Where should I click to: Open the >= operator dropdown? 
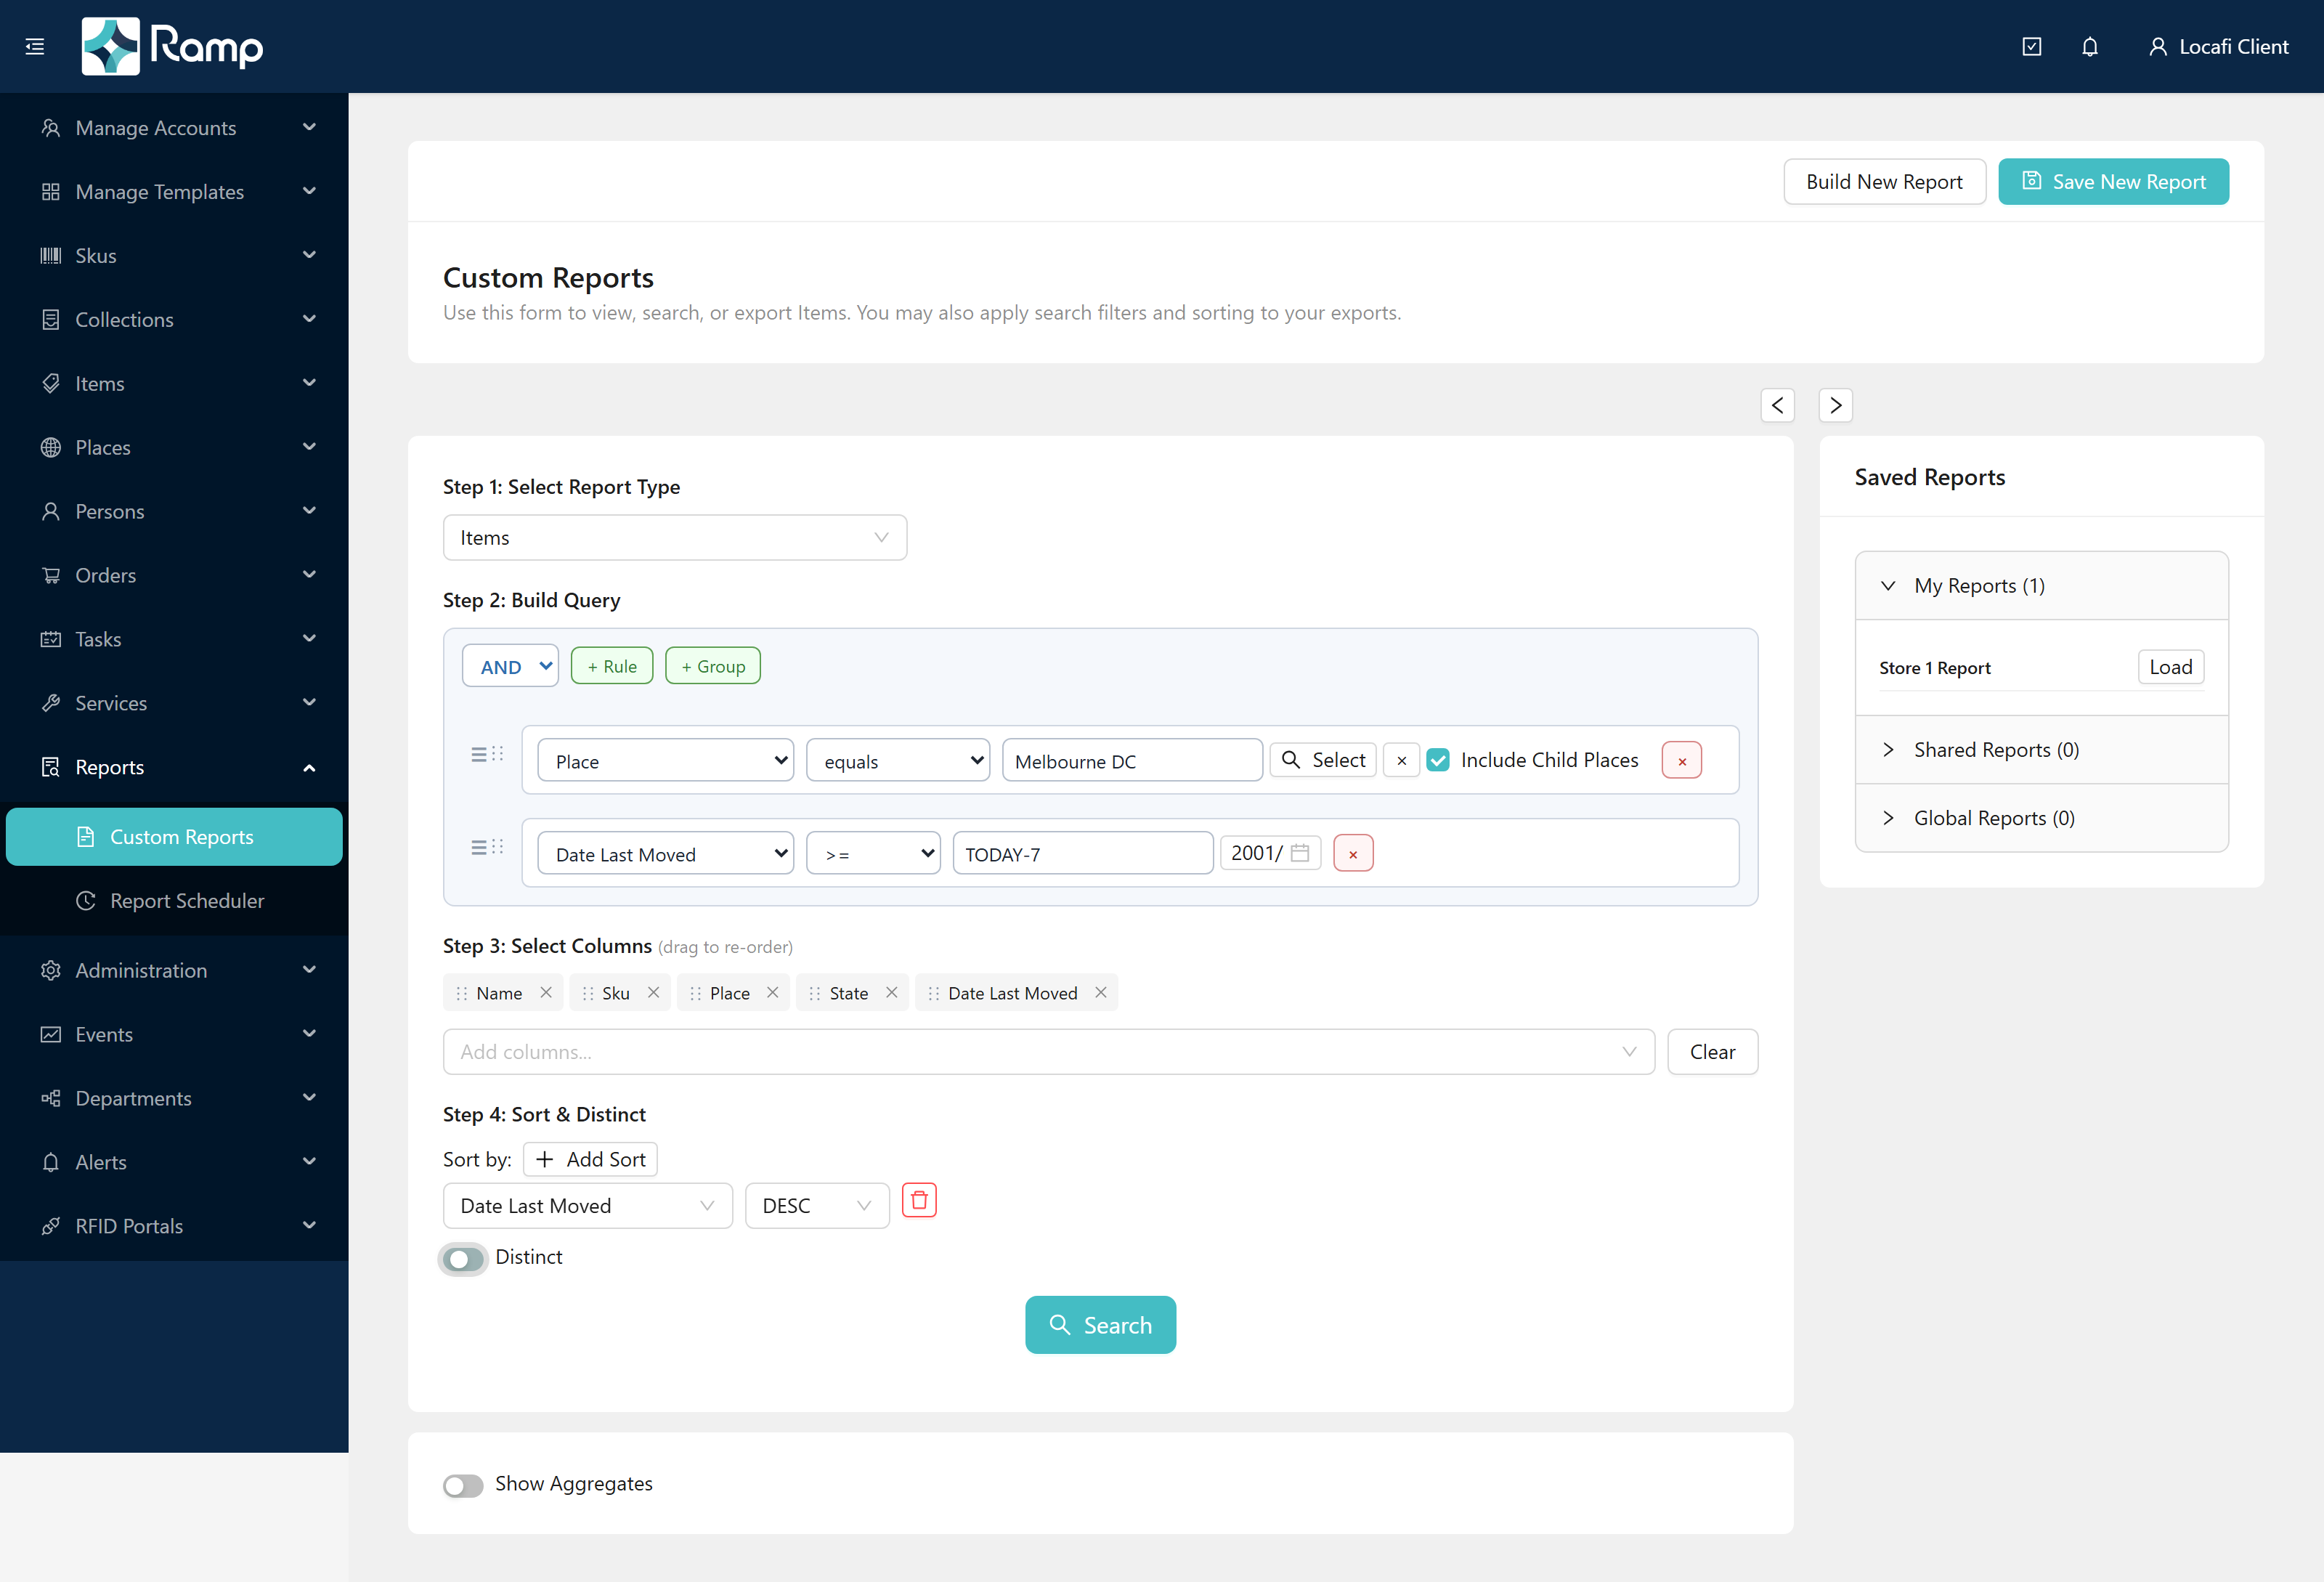point(873,853)
